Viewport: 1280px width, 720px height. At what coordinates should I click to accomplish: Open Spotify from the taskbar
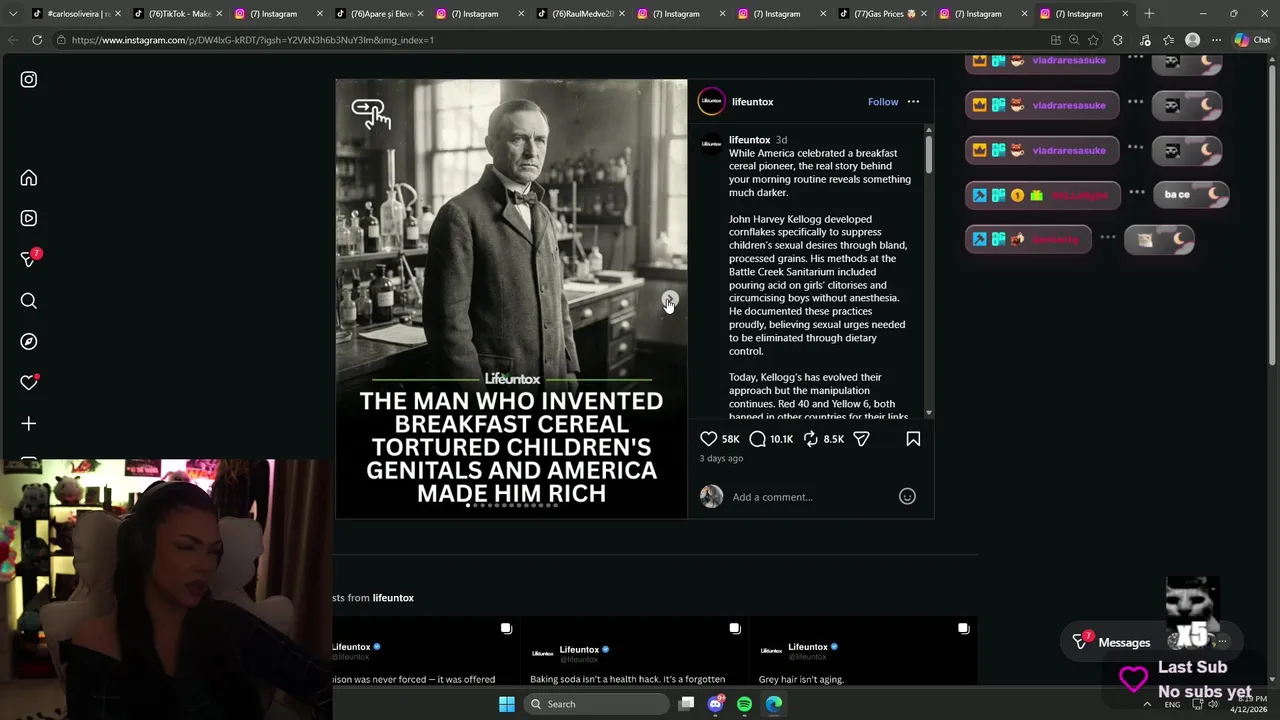tap(744, 704)
